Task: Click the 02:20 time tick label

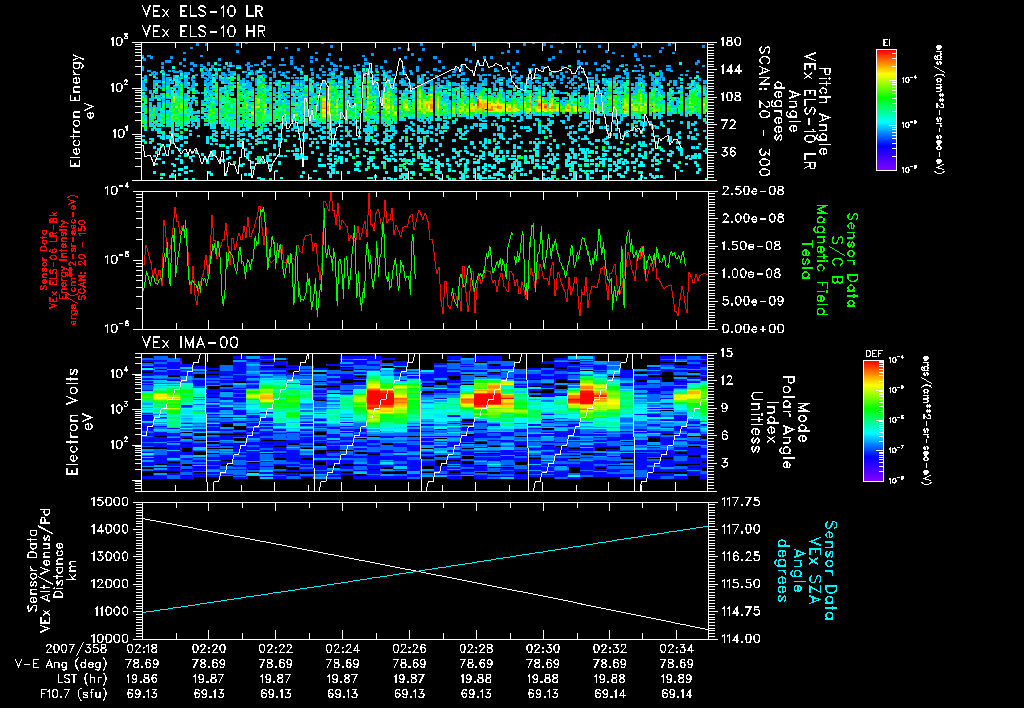Action: pyautogui.click(x=208, y=649)
